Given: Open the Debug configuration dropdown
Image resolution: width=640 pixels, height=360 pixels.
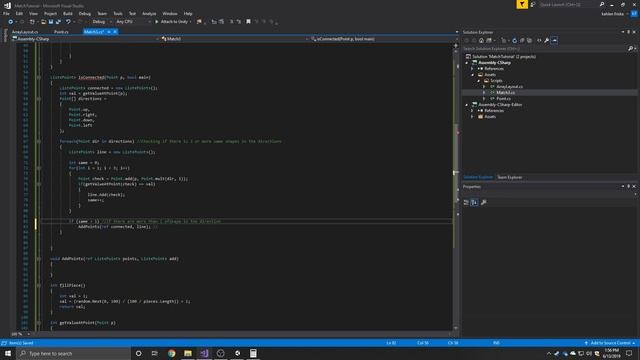Looking at the screenshot, I should (101, 22).
